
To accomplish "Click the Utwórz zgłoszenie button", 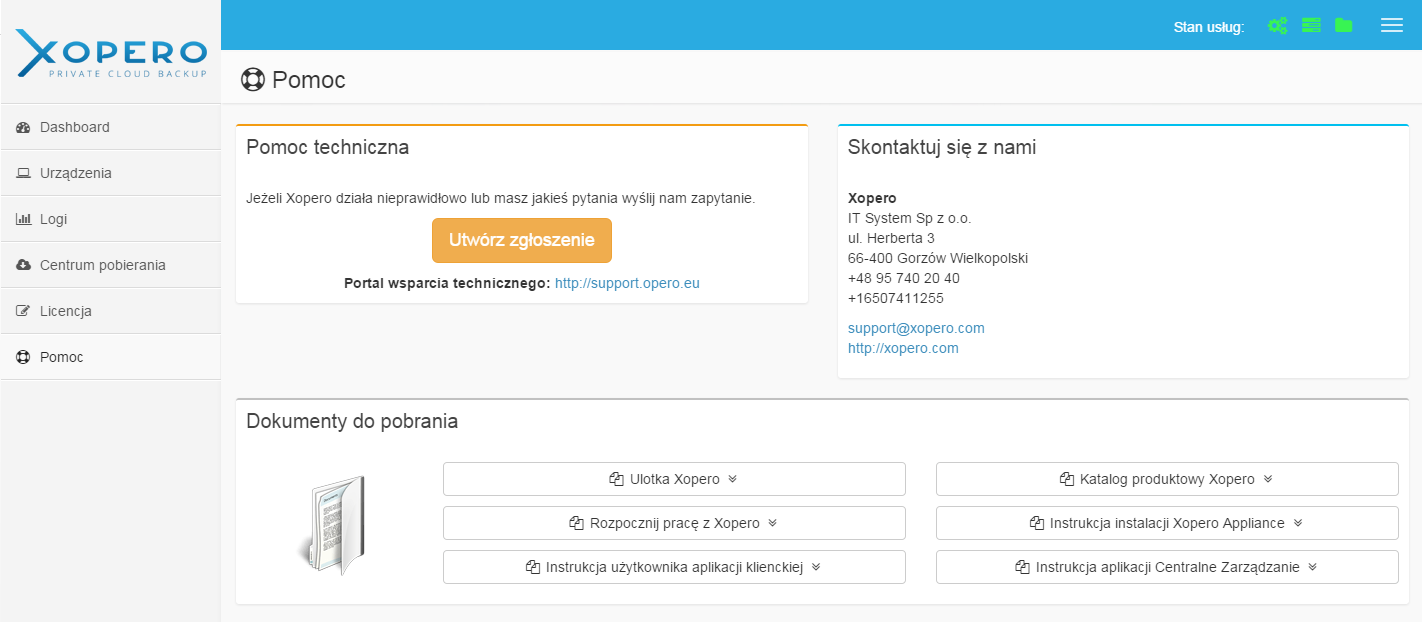I will 522,240.
